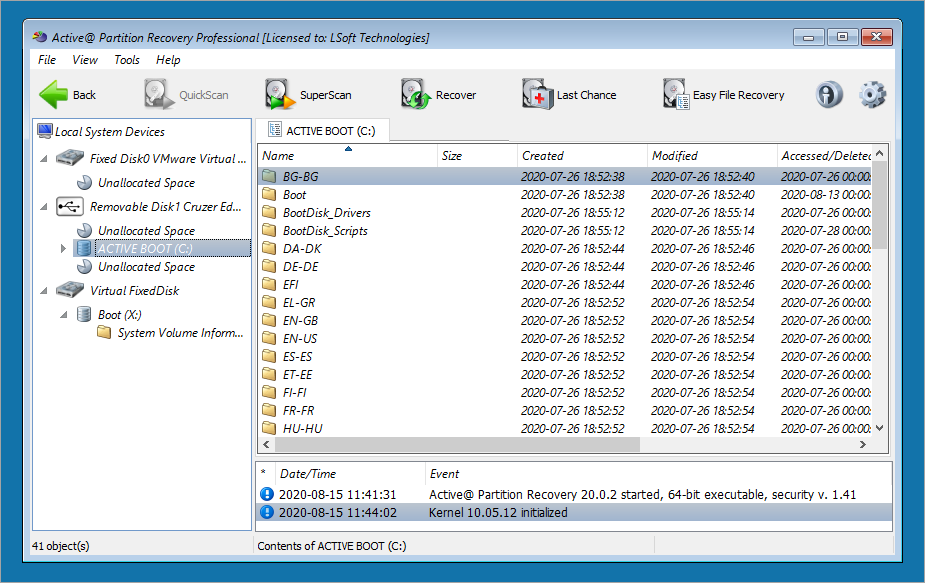Click the Recover disk icon

[x=416, y=94]
